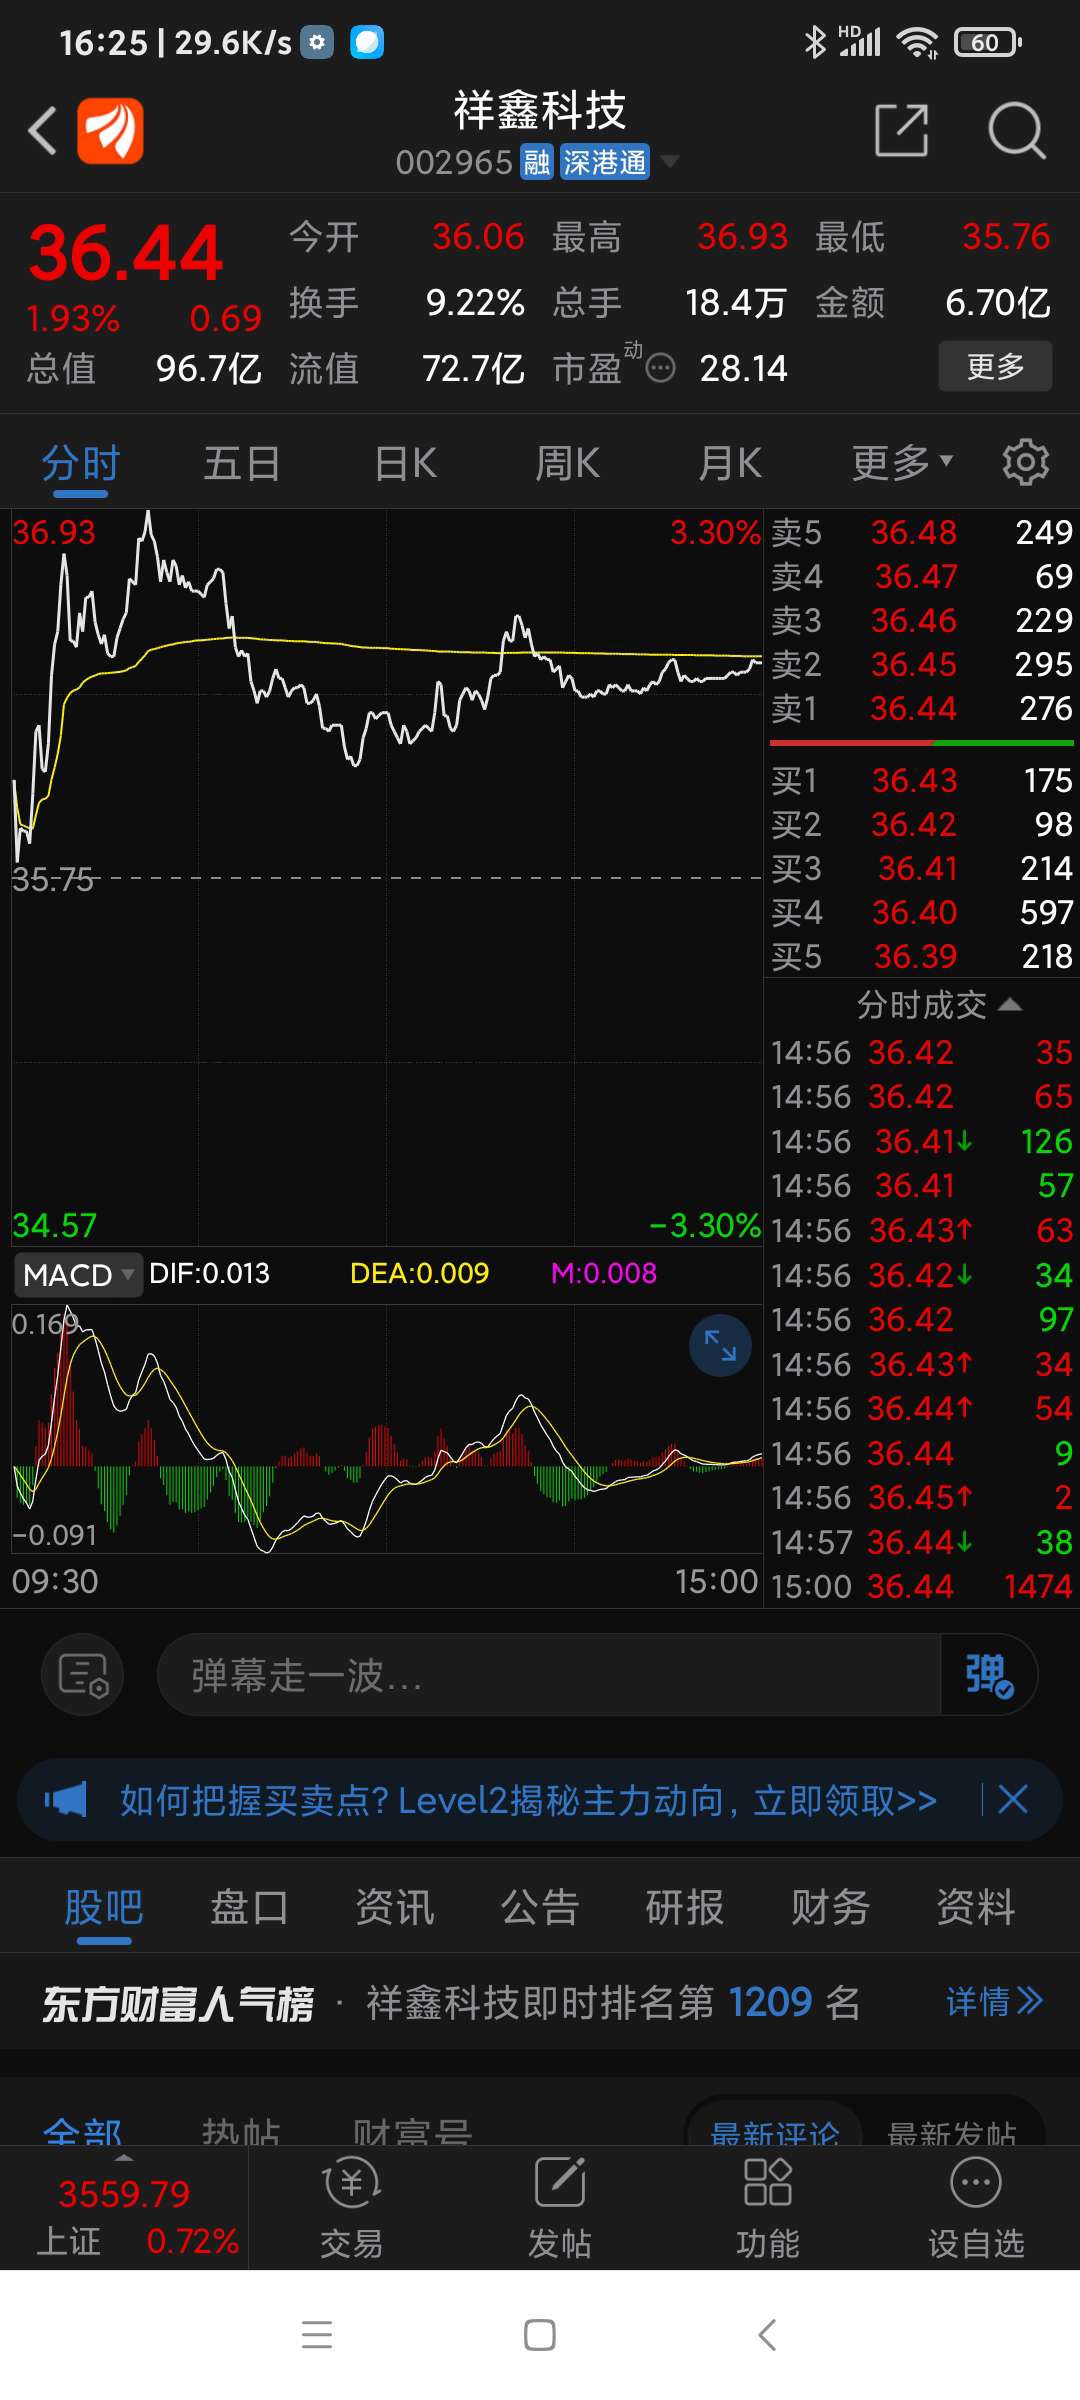Open the 更多 chart period dropdown
The width and height of the screenshot is (1080, 2400).
[x=902, y=463]
